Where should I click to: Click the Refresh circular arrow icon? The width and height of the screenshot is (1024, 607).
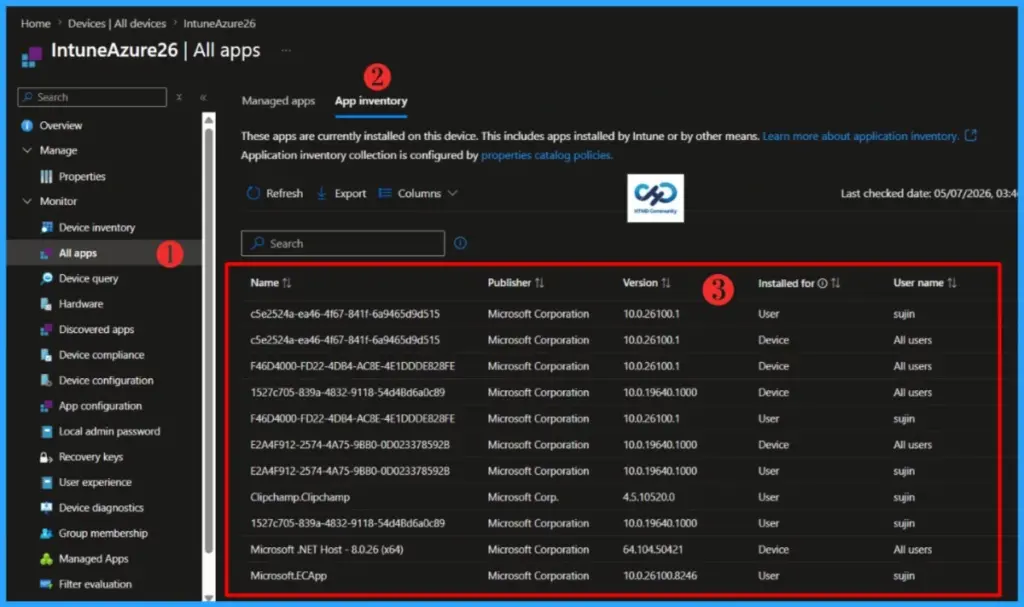pyautogui.click(x=253, y=193)
